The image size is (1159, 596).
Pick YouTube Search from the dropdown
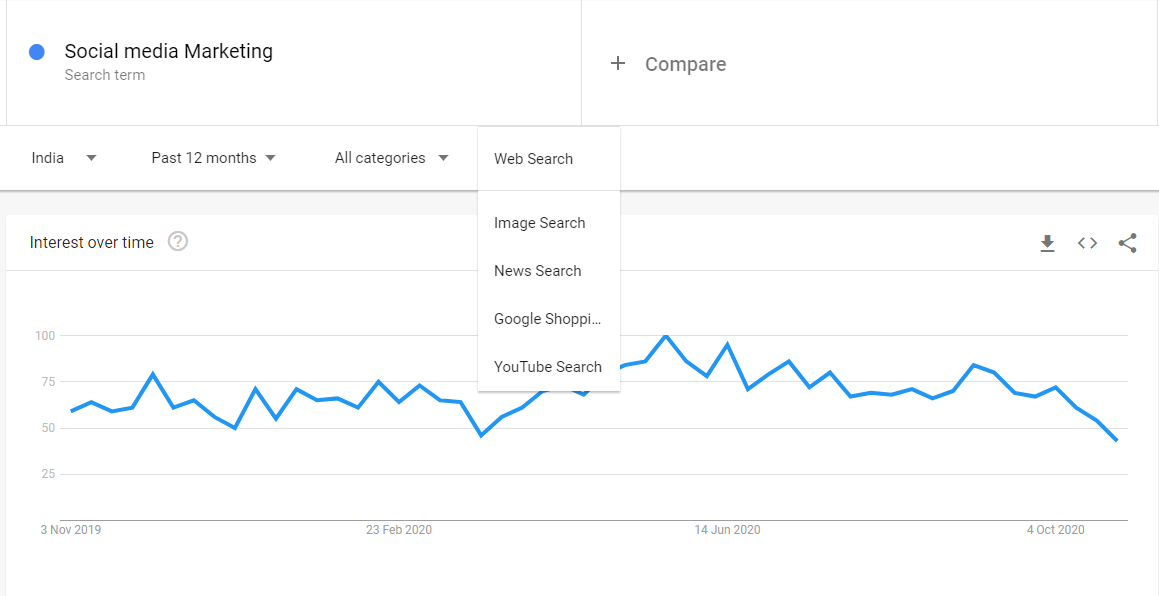548,367
